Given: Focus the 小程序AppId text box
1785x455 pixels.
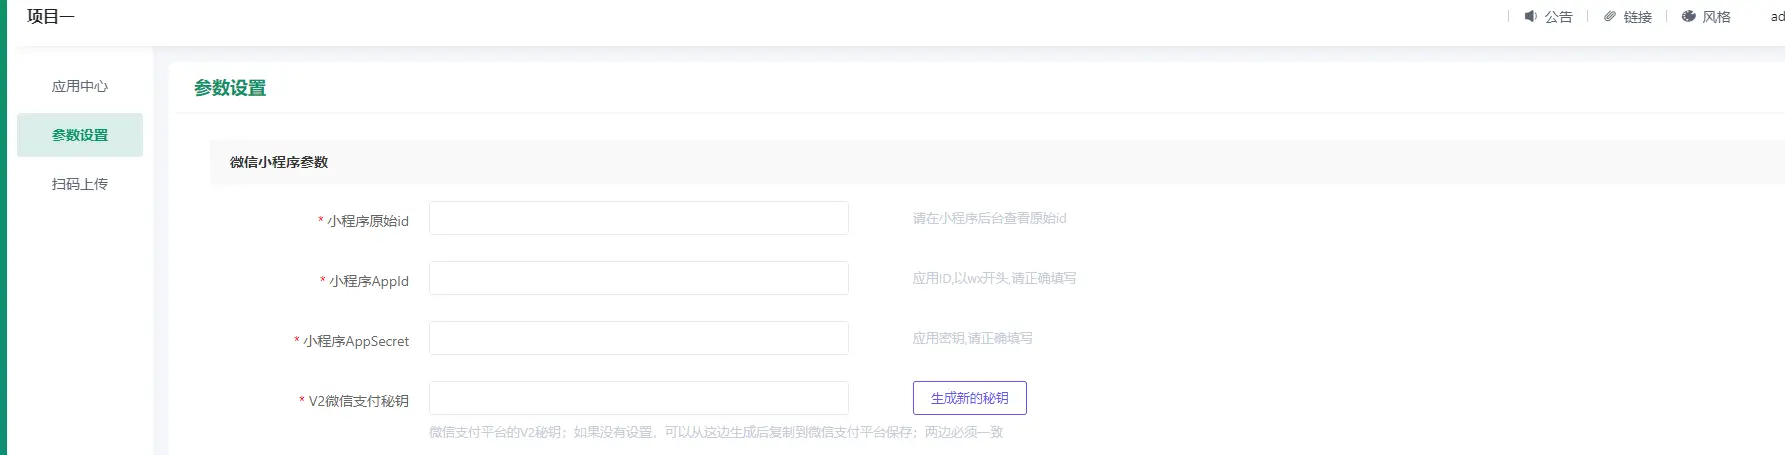Looking at the screenshot, I should pos(638,278).
